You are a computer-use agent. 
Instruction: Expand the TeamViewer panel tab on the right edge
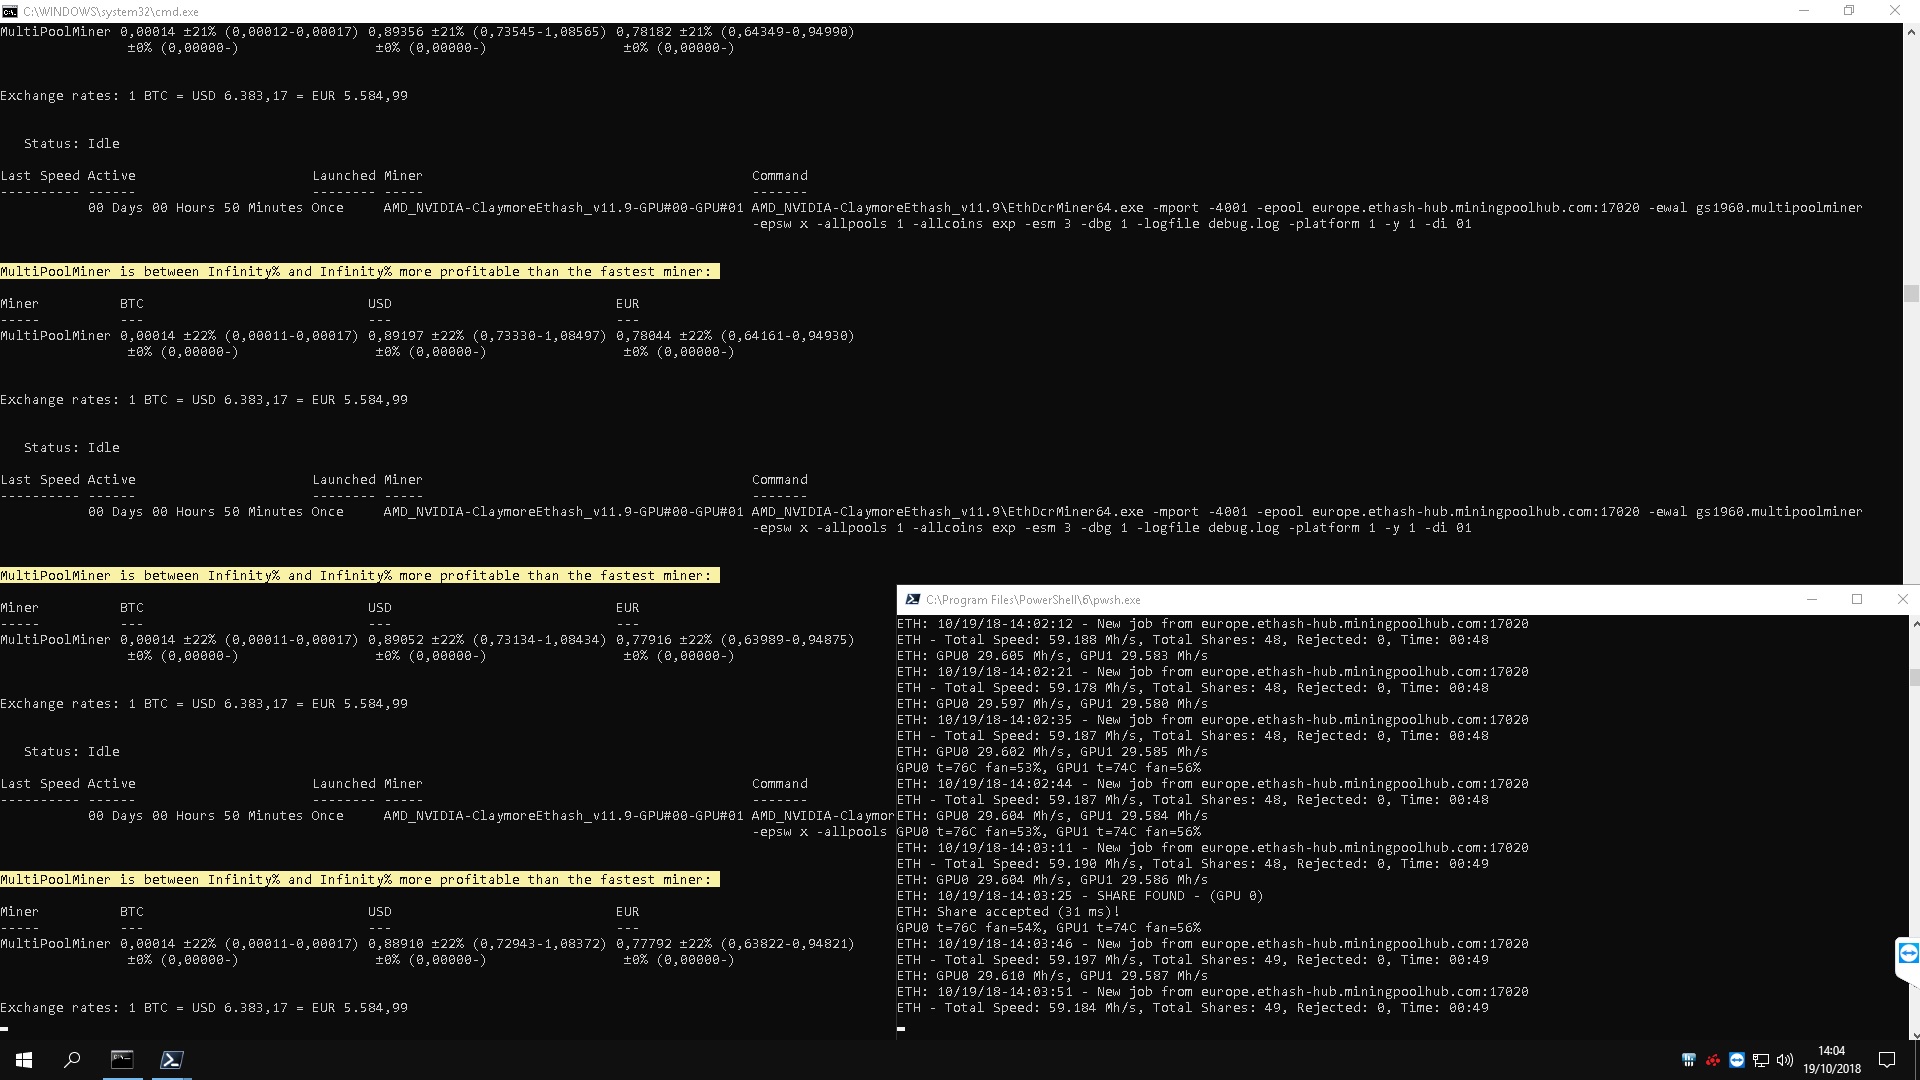point(1908,955)
